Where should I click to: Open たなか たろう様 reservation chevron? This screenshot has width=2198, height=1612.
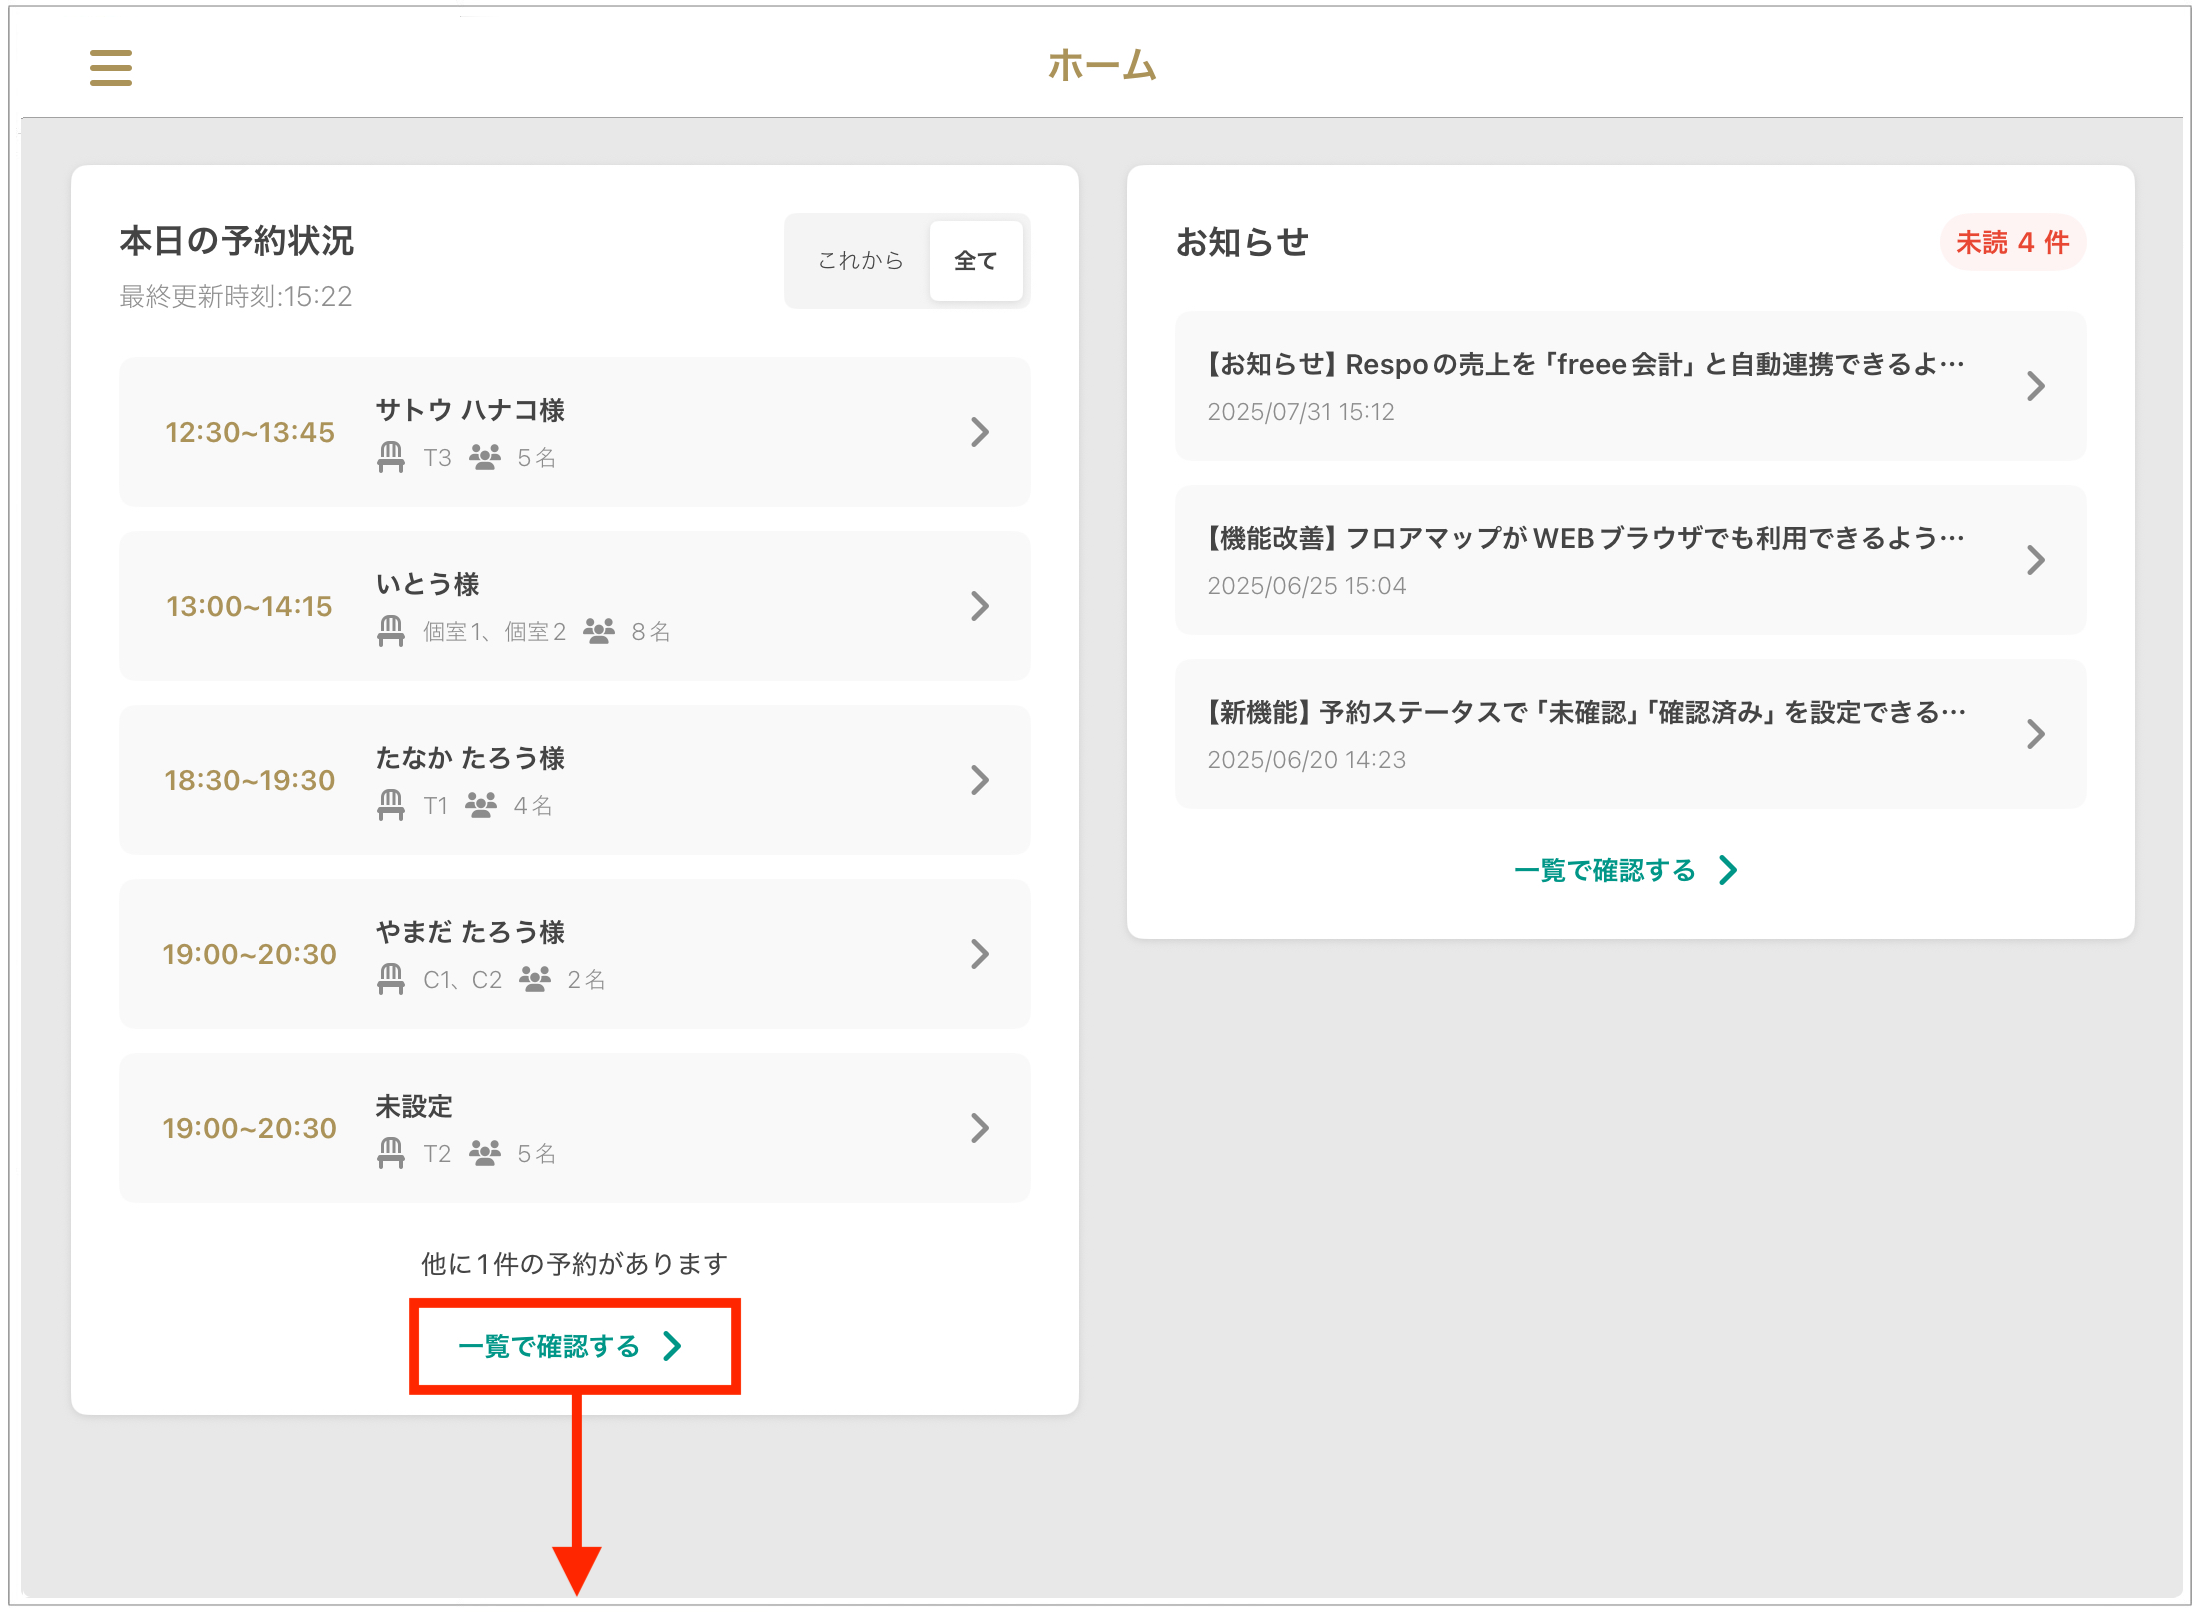pyautogui.click(x=980, y=780)
